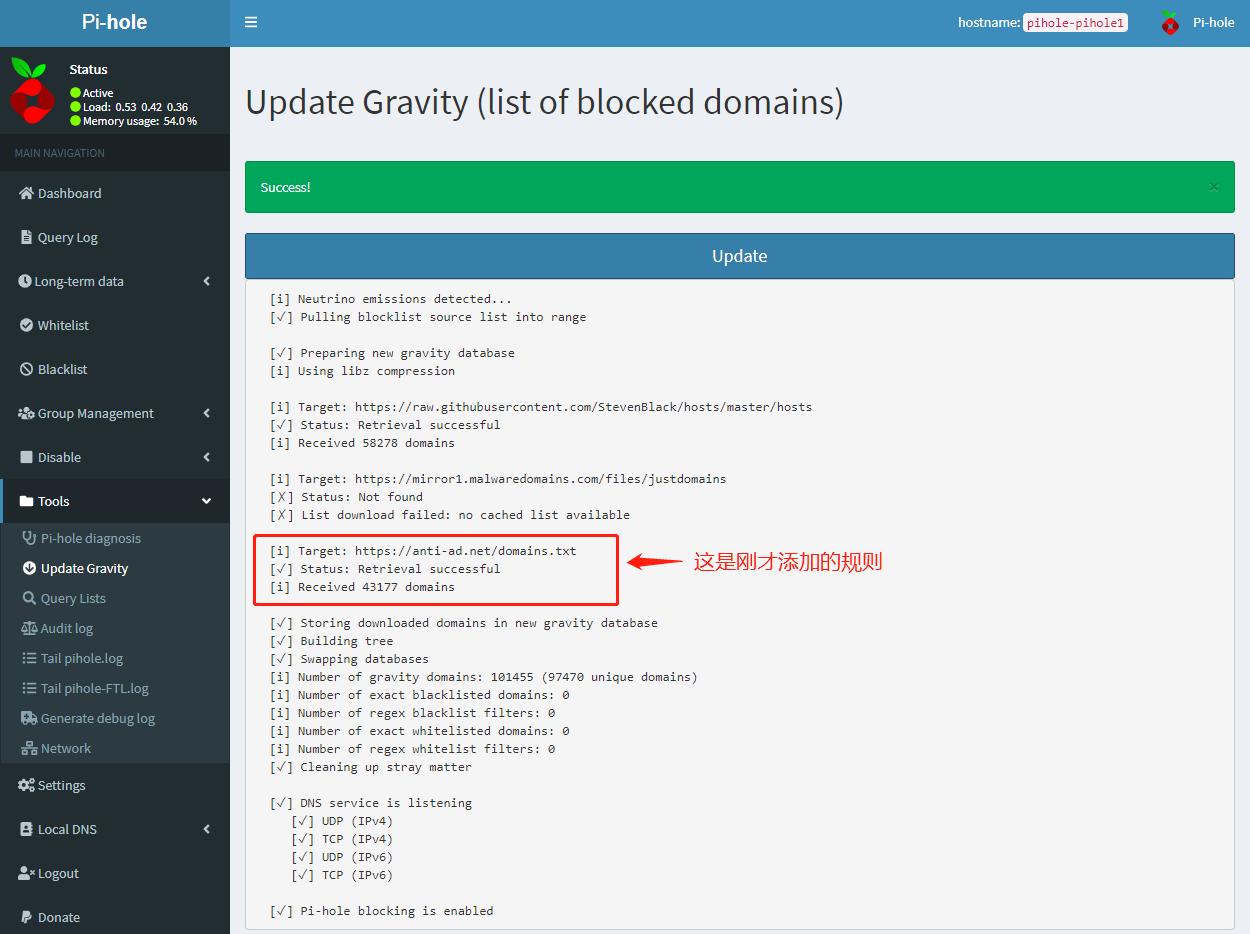
Task: Click the Pi-hole user label in the header
Action: point(1214,22)
